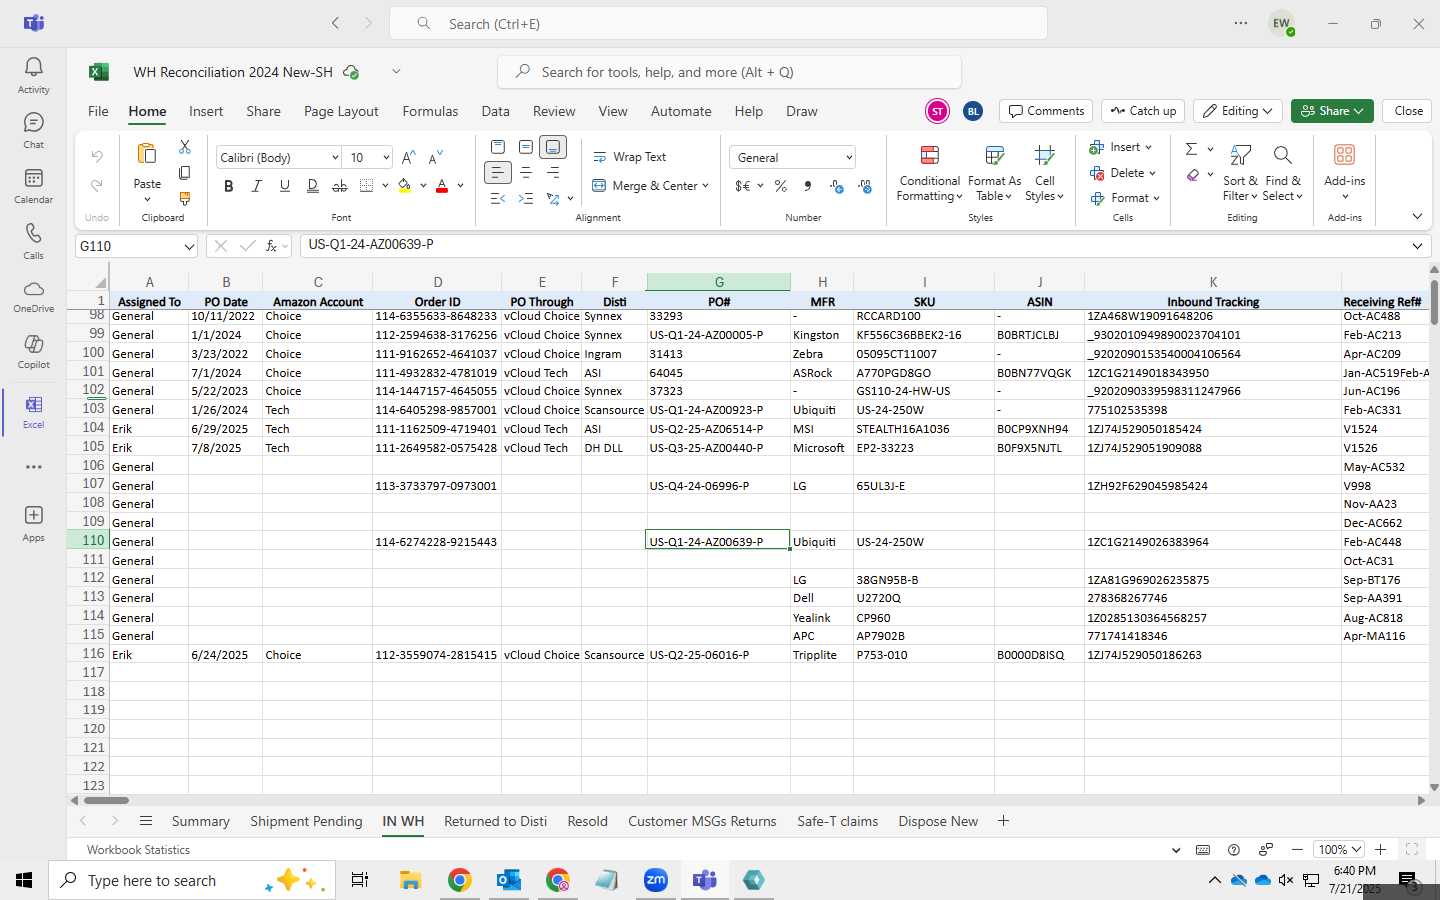The image size is (1440, 900).
Task: Click the percent style icon
Action: pyautogui.click(x=780, y=186)
